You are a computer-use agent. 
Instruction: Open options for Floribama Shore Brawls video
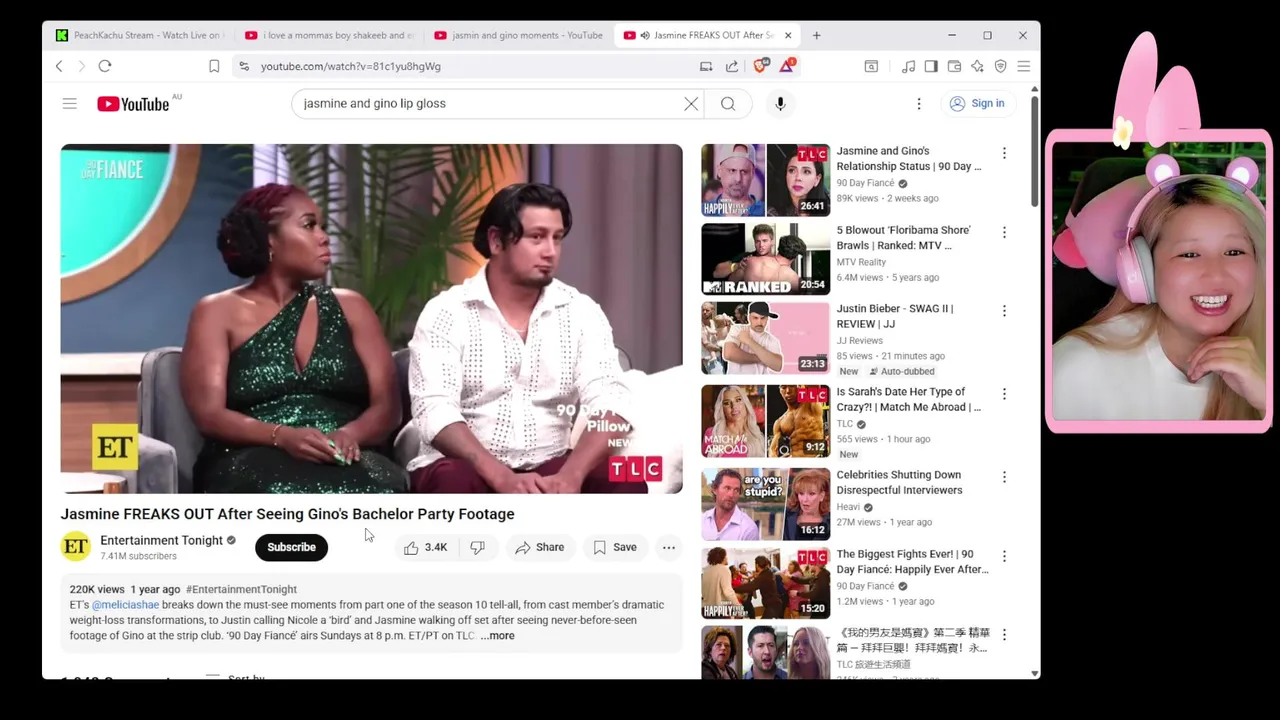[x=1004, y=232]
